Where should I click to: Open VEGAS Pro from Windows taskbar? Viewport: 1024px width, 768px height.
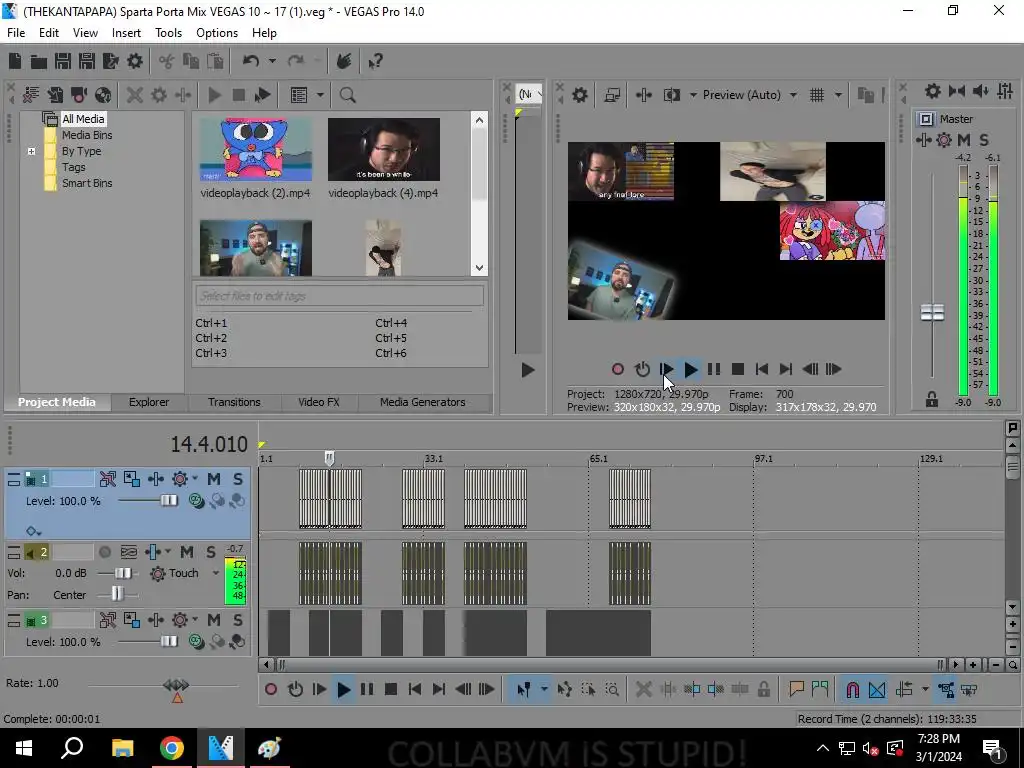coord(221,748)
